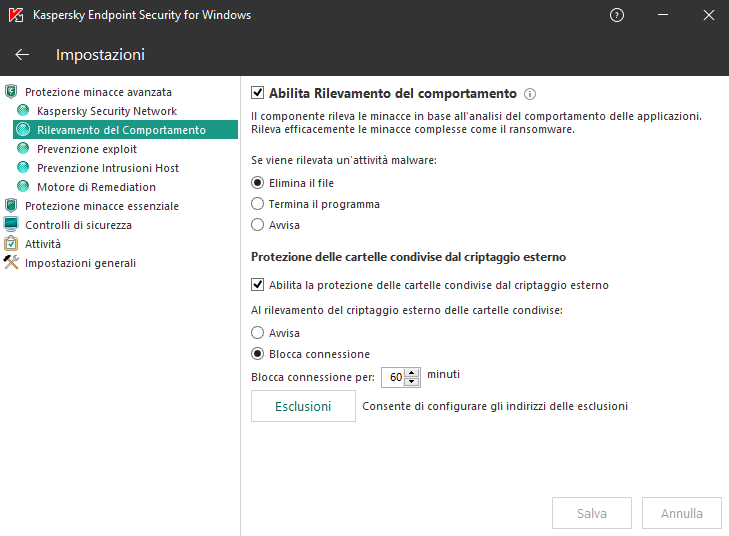
Task: Open Impostazioni generali section
Action: pos(80,263)
